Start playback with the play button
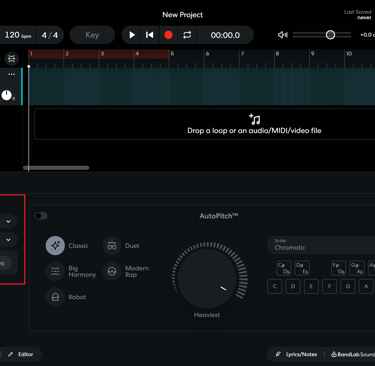The image size is (375, 366). (x=132, y=35)
